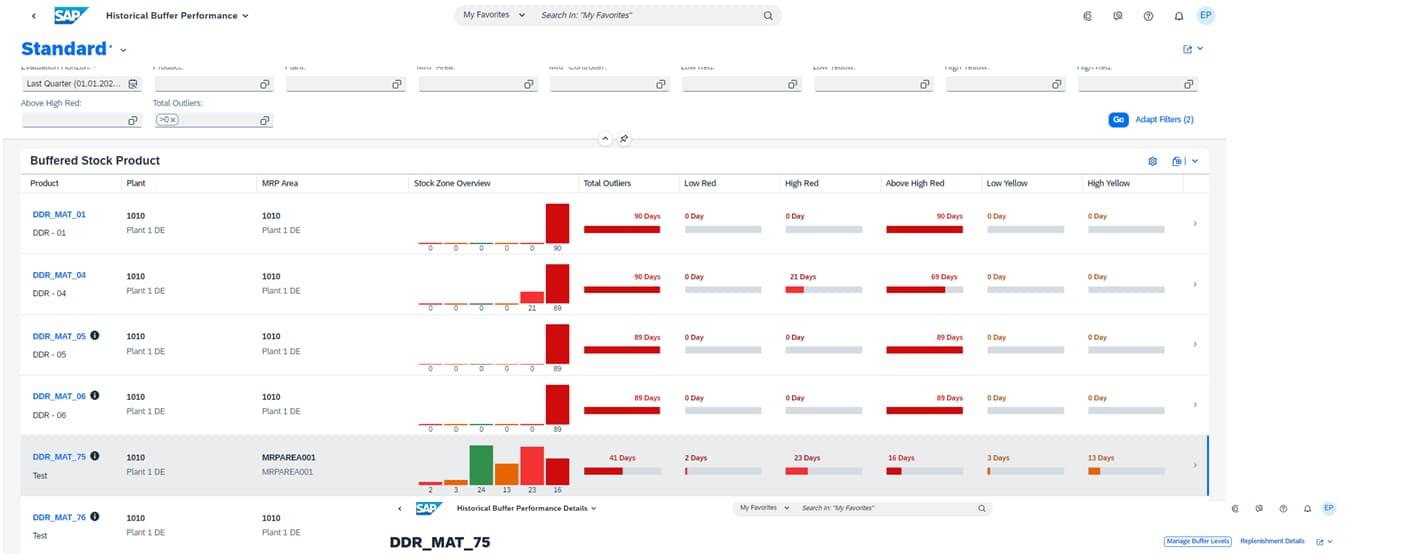Expand Historical Buffer Performance title dropdown
Viewport: 1422px width, 554px height.
tap(246, 16)
